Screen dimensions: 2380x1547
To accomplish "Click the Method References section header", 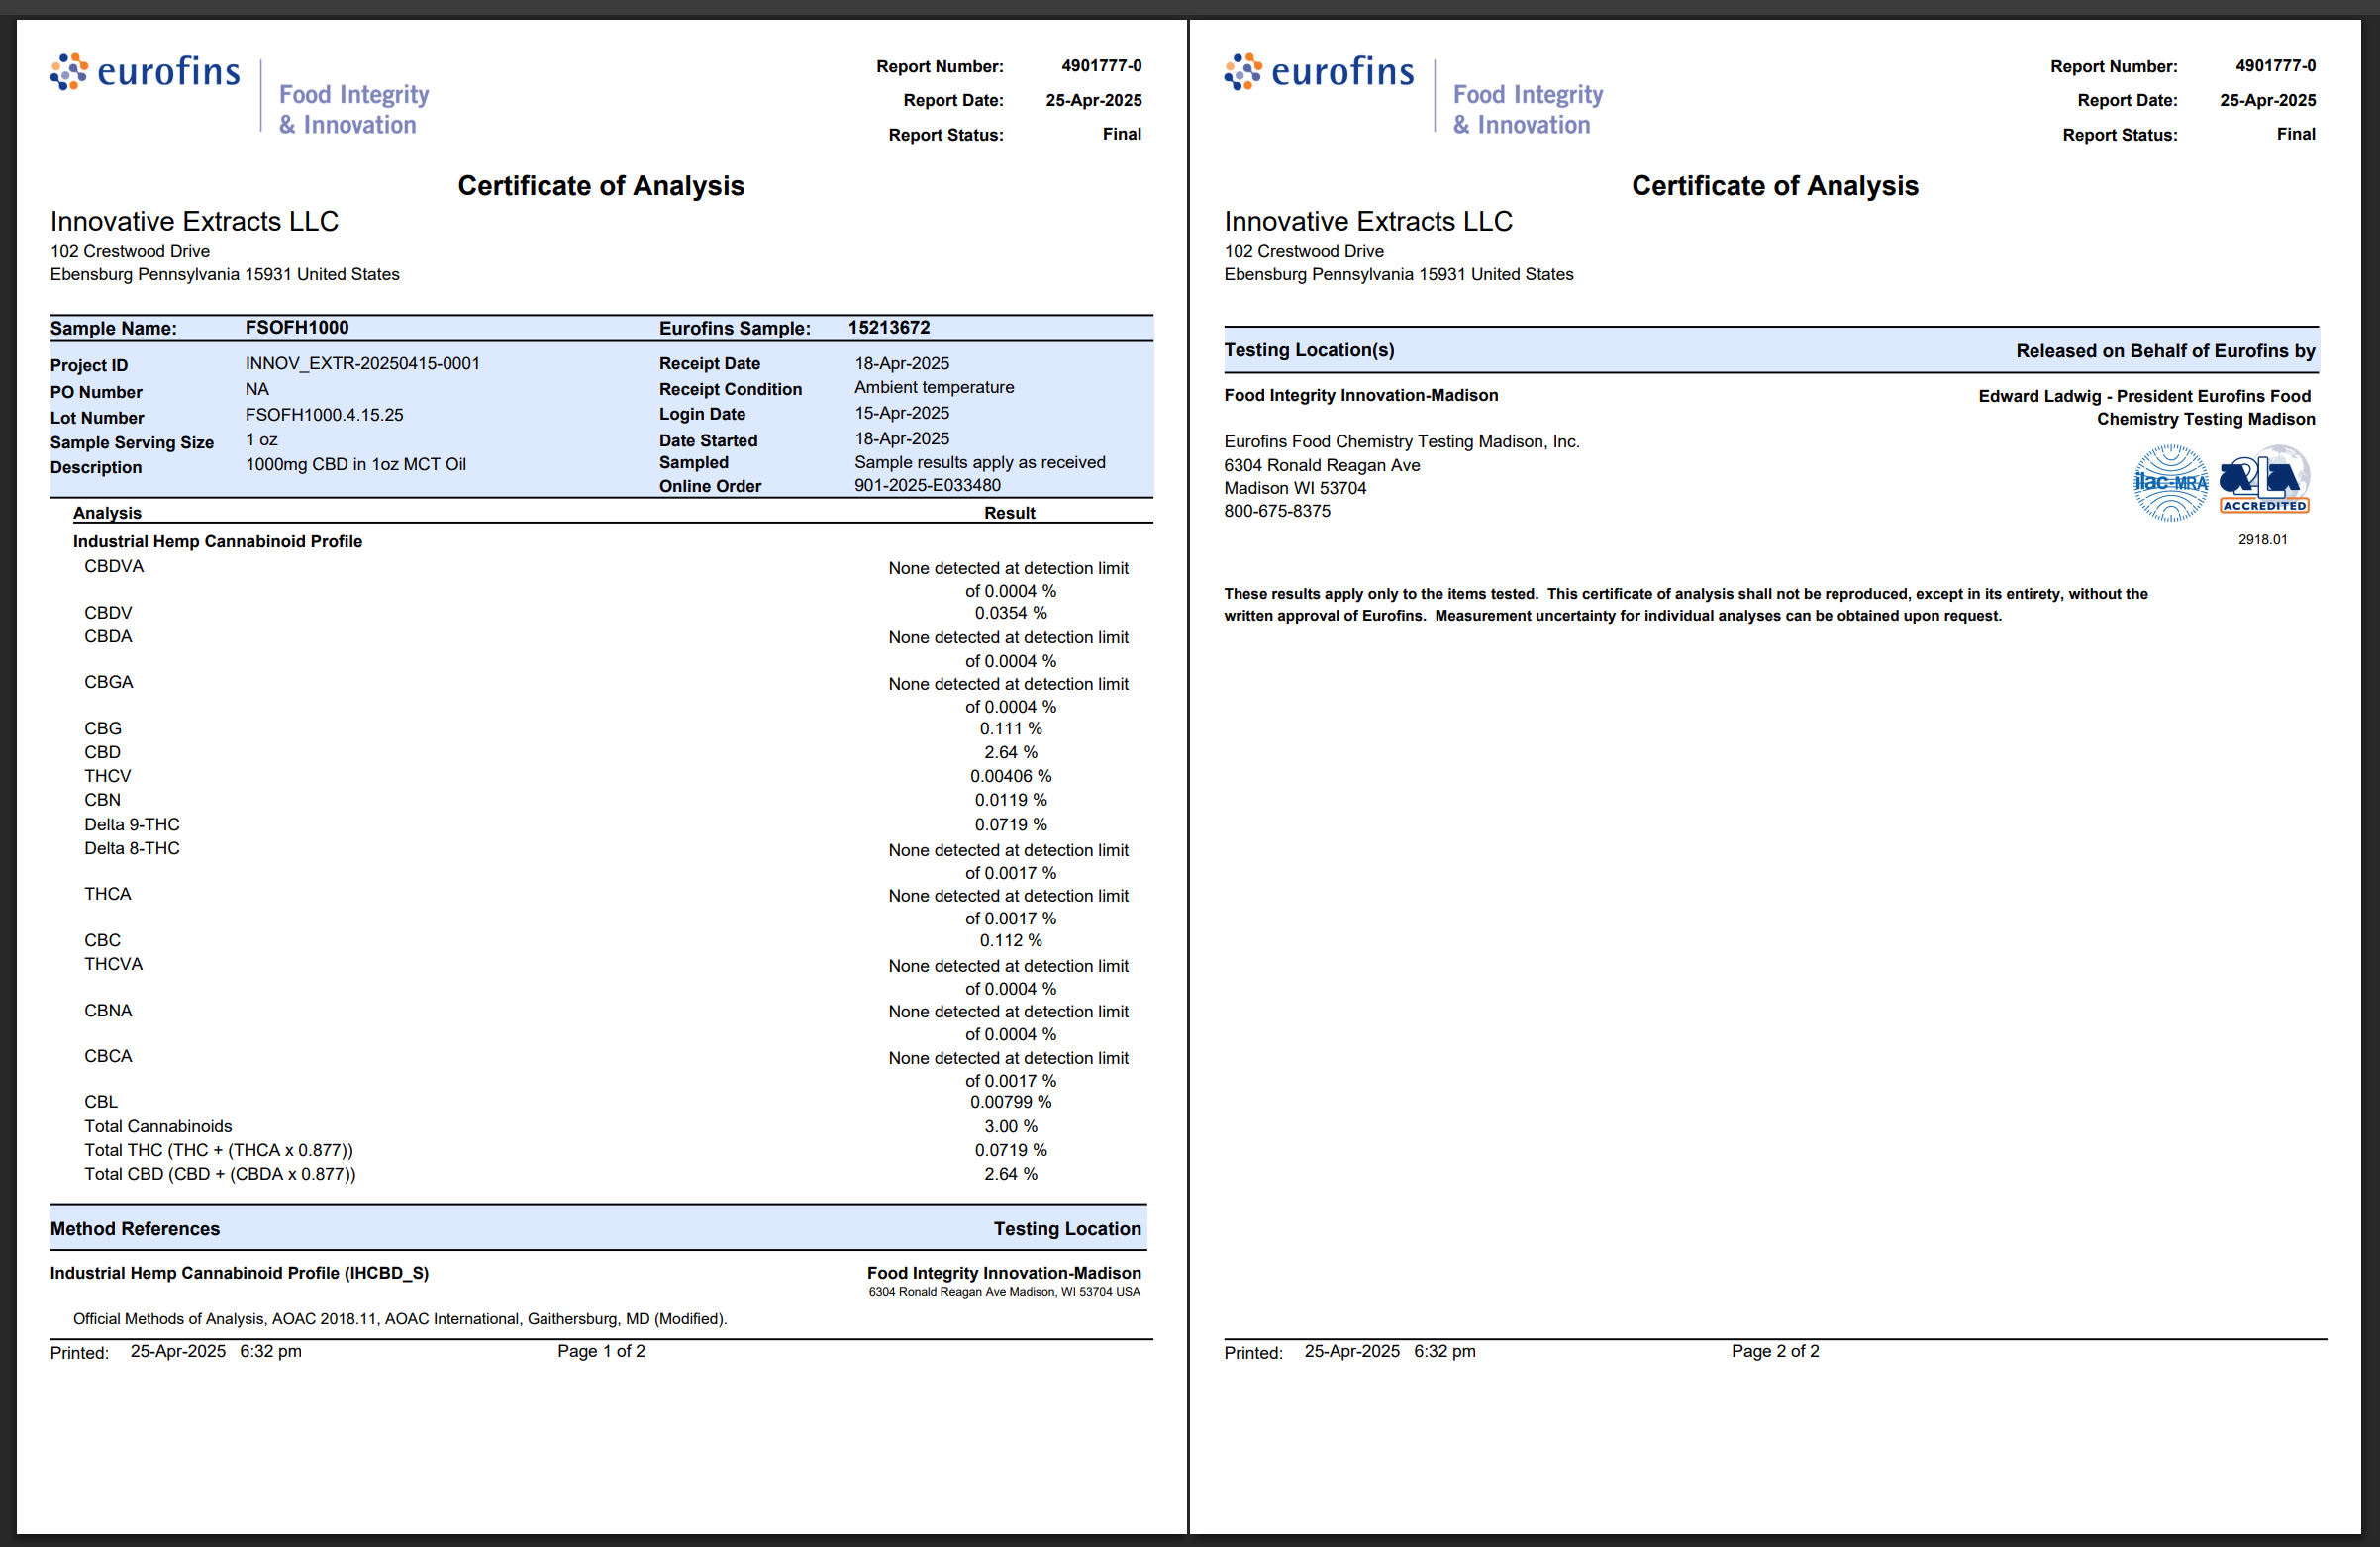I will point(135,1229).
